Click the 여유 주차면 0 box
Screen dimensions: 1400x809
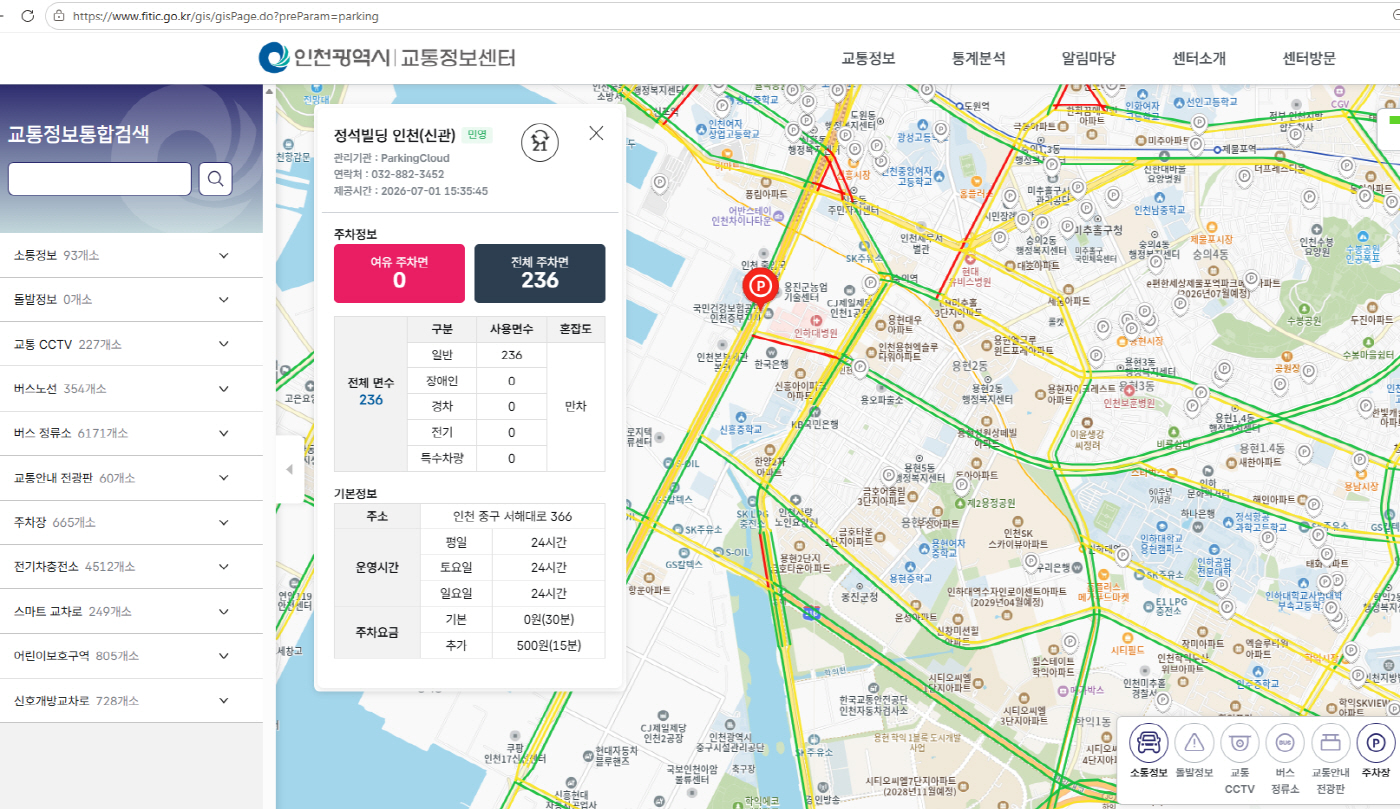(399, 273)
